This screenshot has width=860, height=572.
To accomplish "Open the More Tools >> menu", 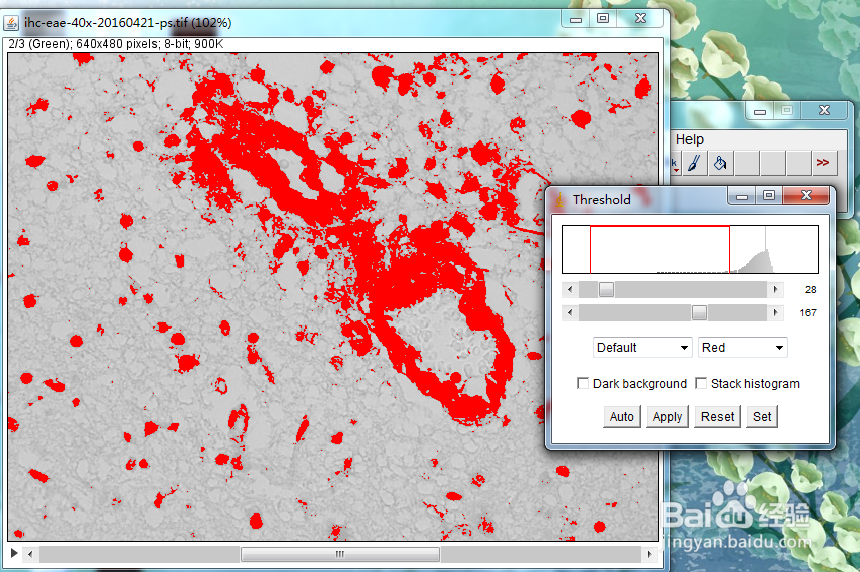I will click(x=823, y=163).
